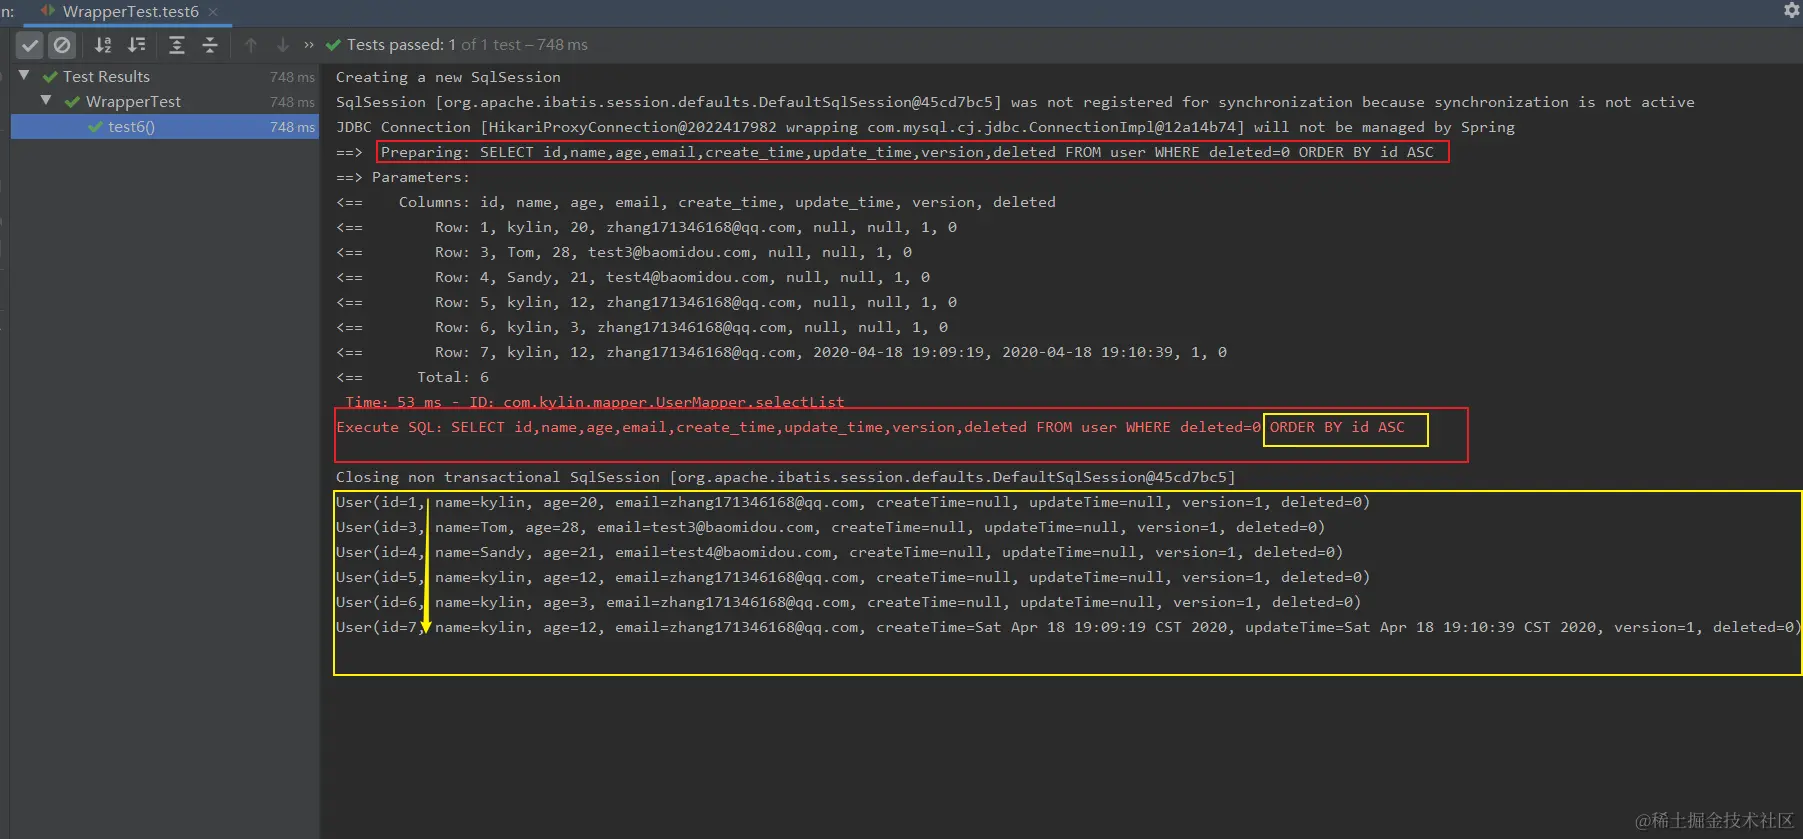The height and width of the screenshot is (839, 1803).
Task: Select the Test Results row
Action: click(x=165, y=77)
